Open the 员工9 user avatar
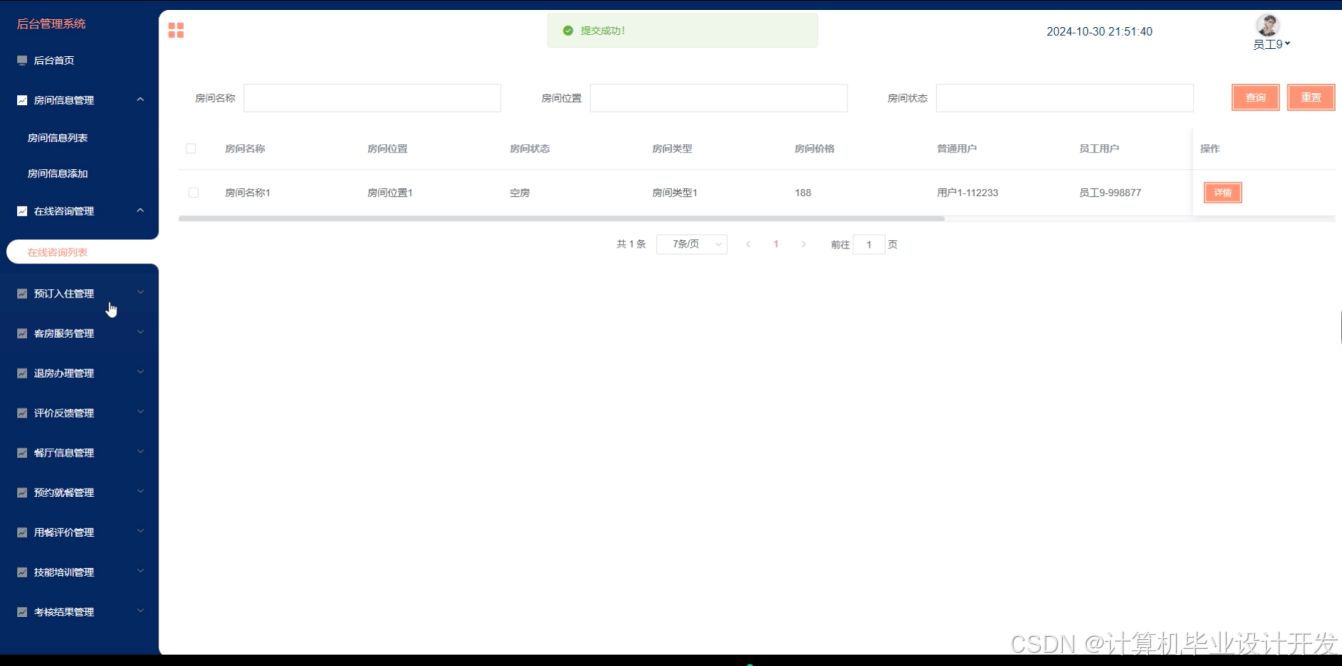 (1268, 25)
